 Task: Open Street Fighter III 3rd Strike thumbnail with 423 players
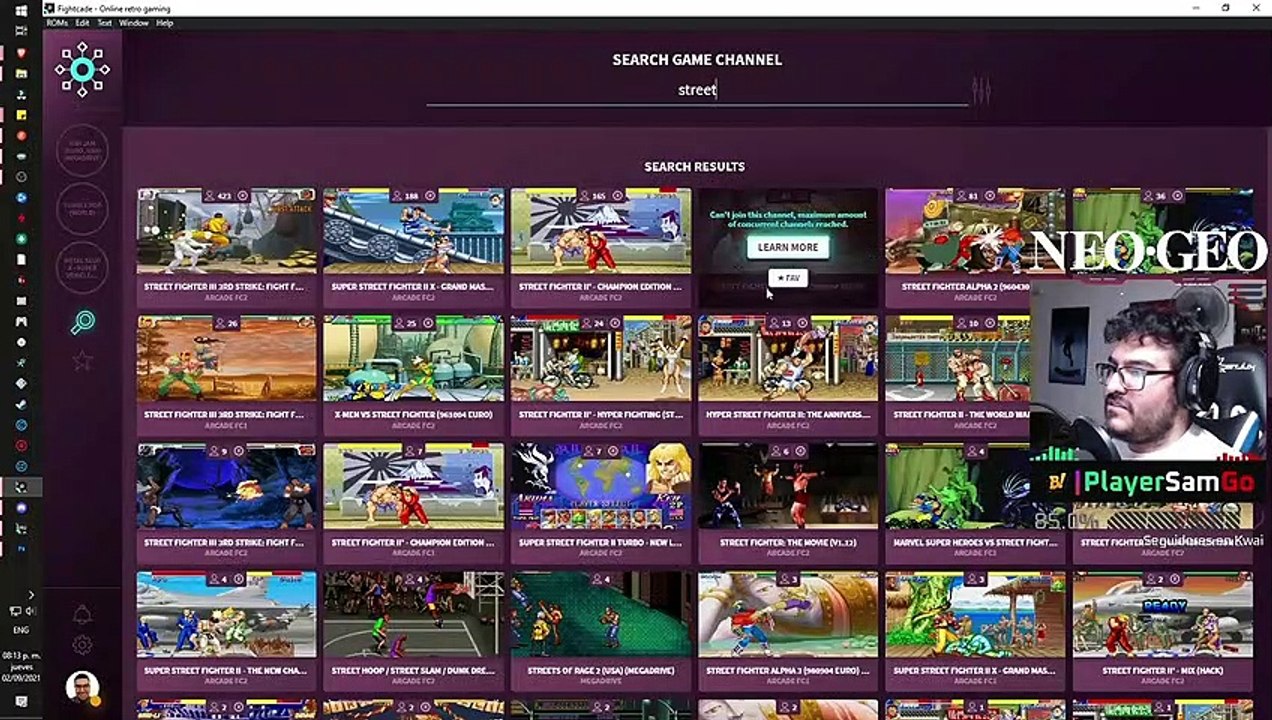tap(227, 231)
